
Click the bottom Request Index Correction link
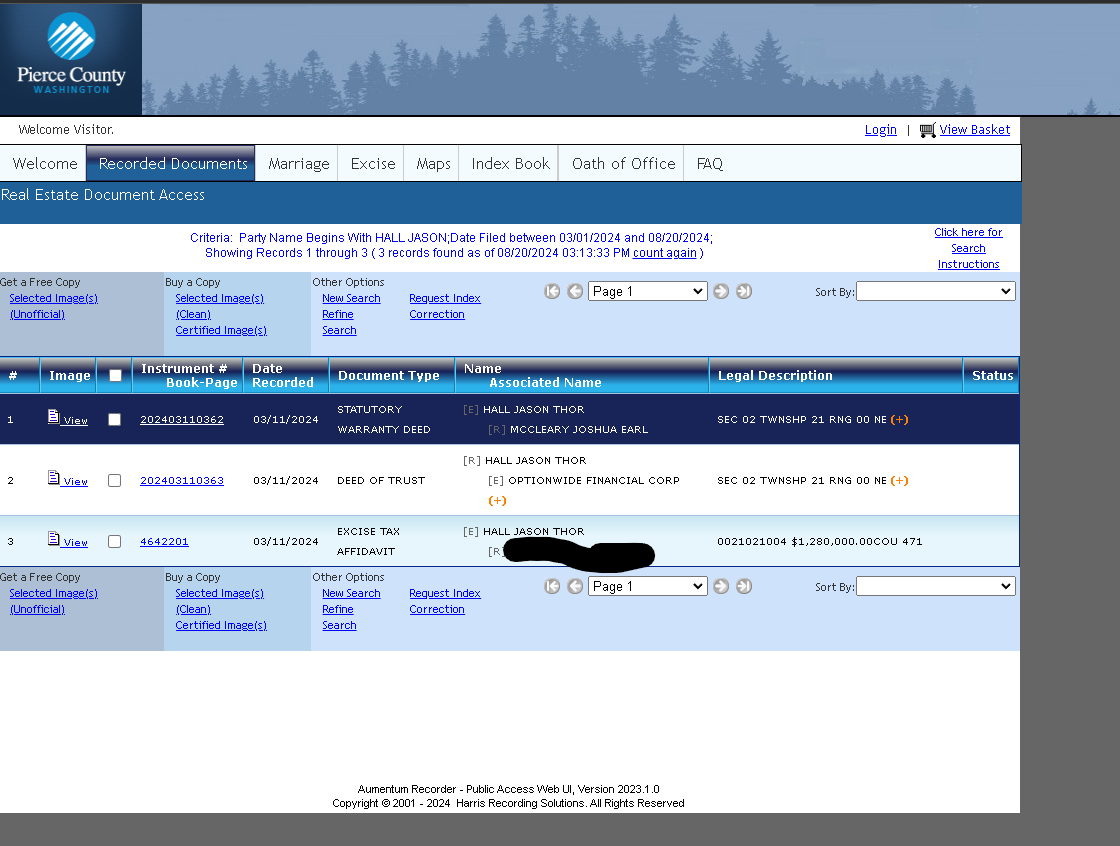(444, 602)
